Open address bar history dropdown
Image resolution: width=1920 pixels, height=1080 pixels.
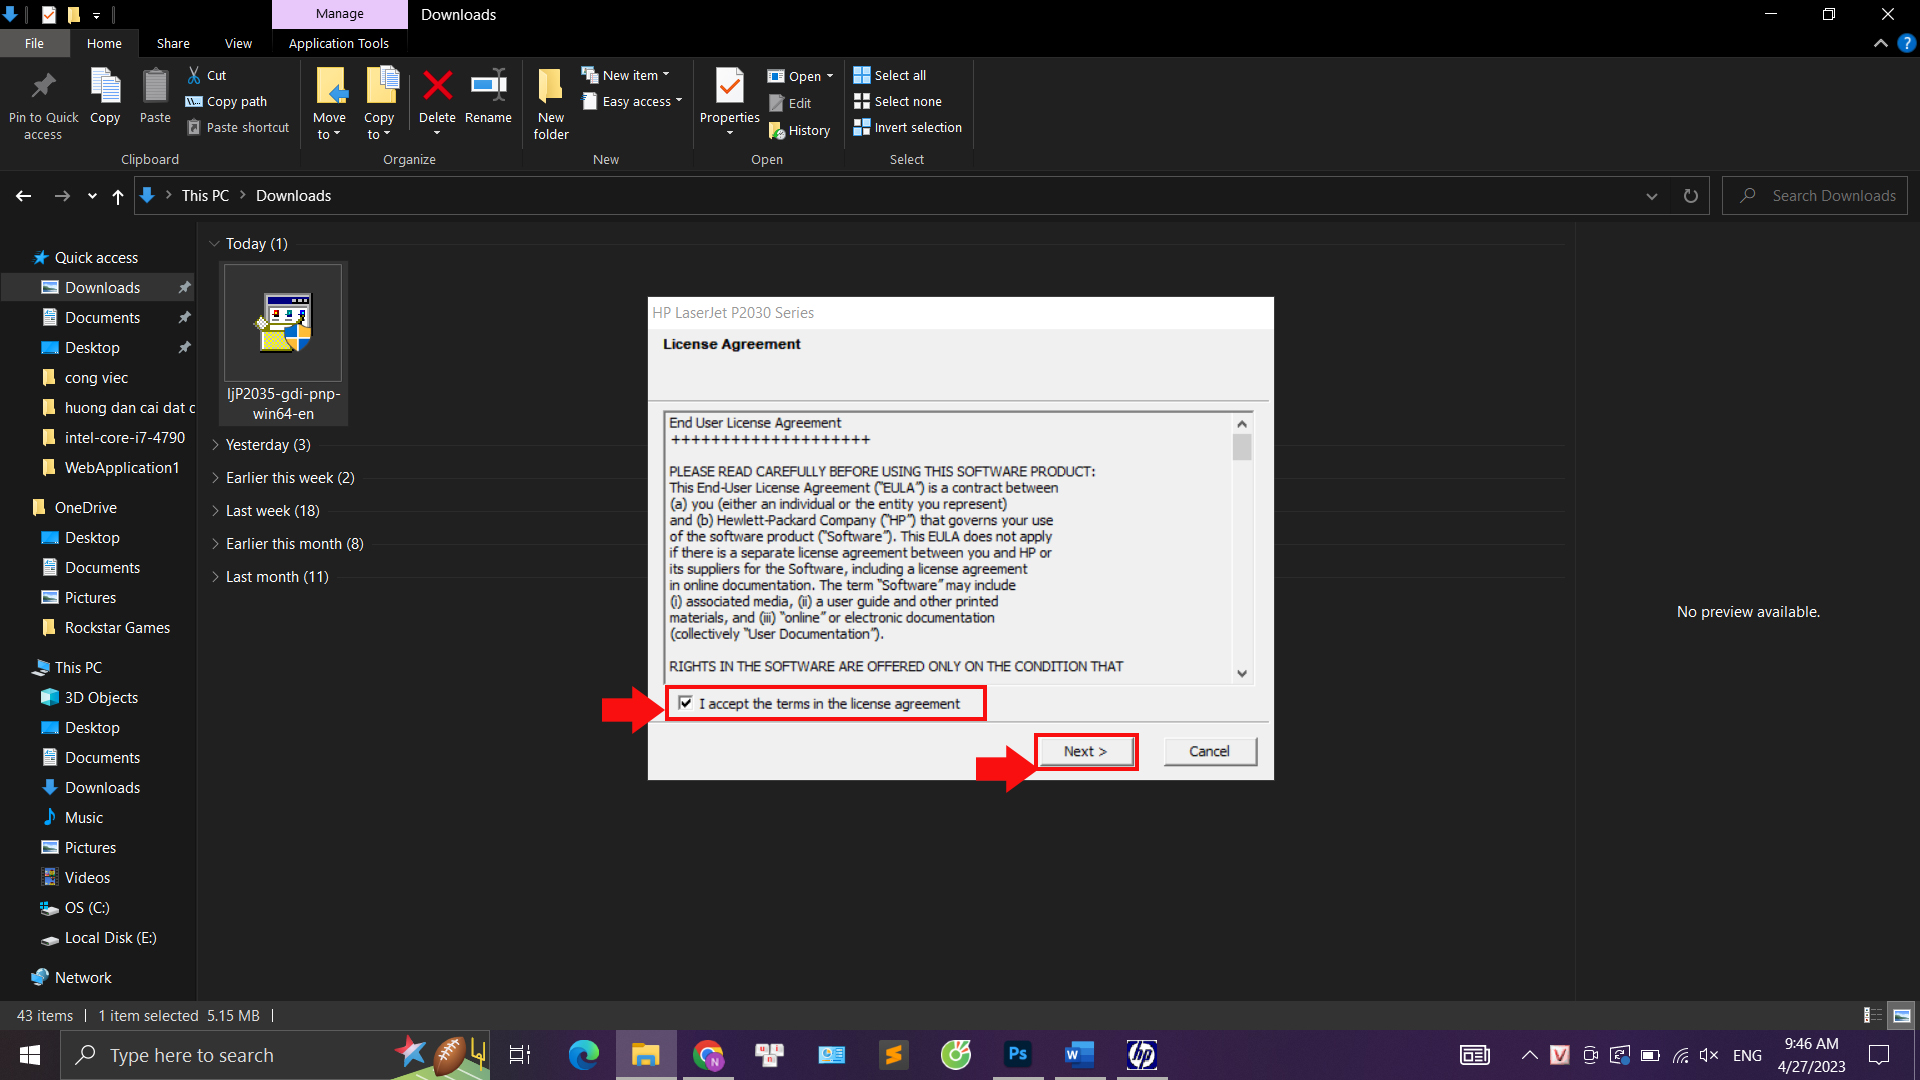[x=1652, y=196]
